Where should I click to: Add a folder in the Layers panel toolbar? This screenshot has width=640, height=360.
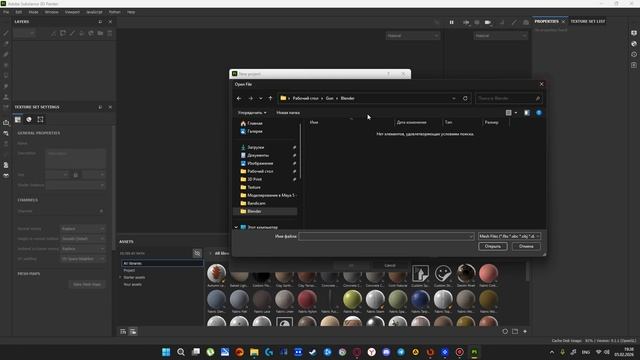click(x=100, y=33)
